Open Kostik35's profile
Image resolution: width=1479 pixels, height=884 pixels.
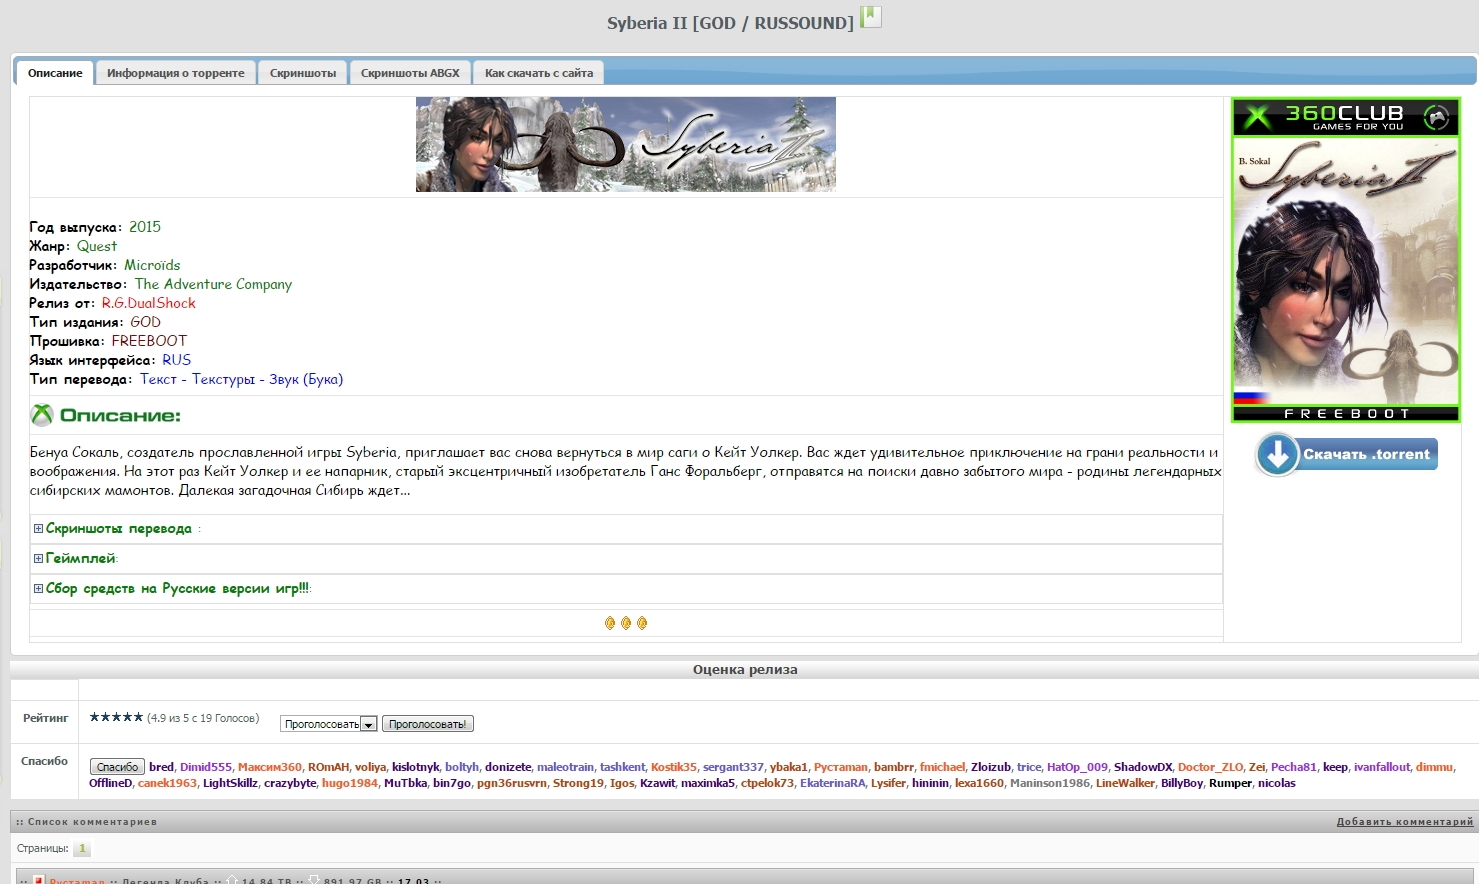coord(674,767)
